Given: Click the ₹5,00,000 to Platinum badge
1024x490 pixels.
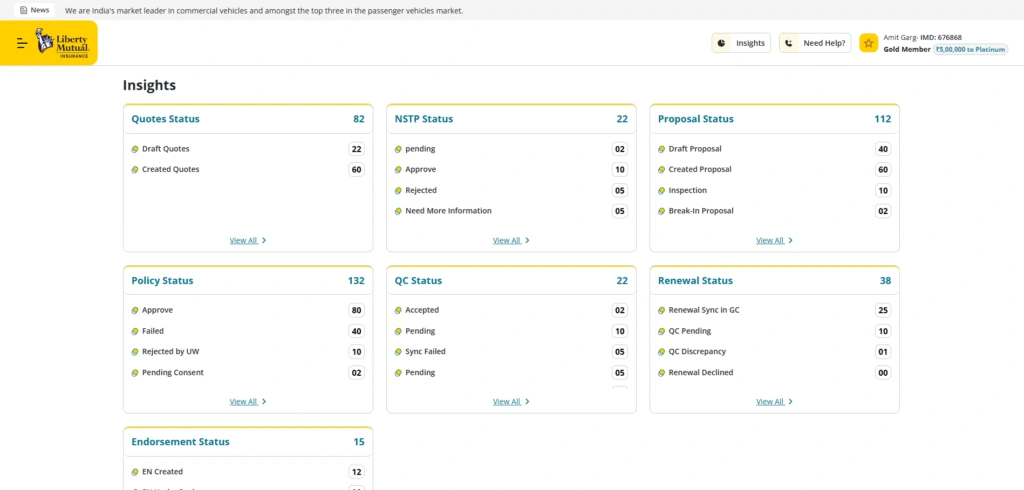Looking at the screenshot, I should [969, 49].
